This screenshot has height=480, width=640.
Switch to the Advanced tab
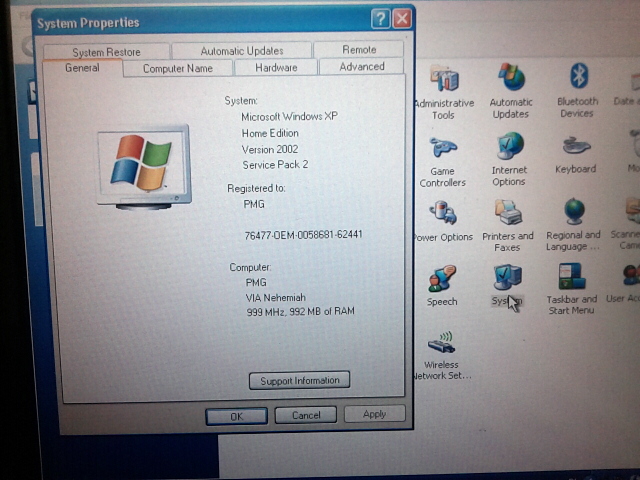(362, 67)
